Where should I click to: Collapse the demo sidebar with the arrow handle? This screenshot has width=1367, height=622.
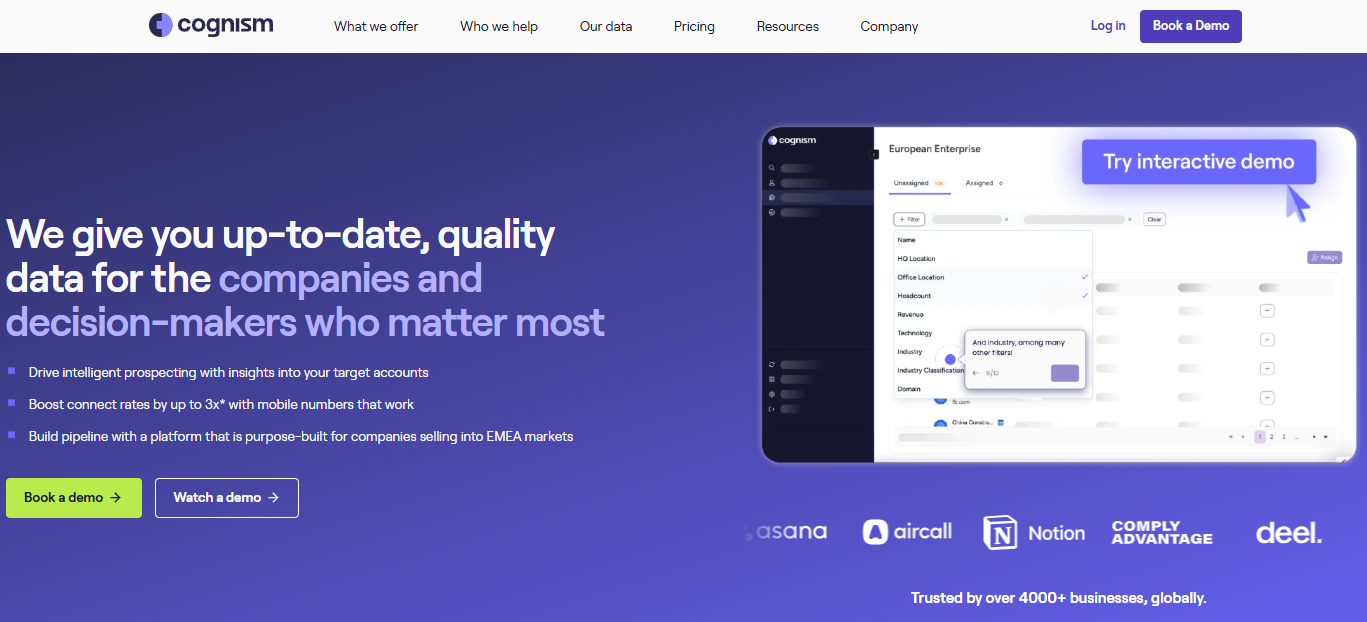(875, 154)
